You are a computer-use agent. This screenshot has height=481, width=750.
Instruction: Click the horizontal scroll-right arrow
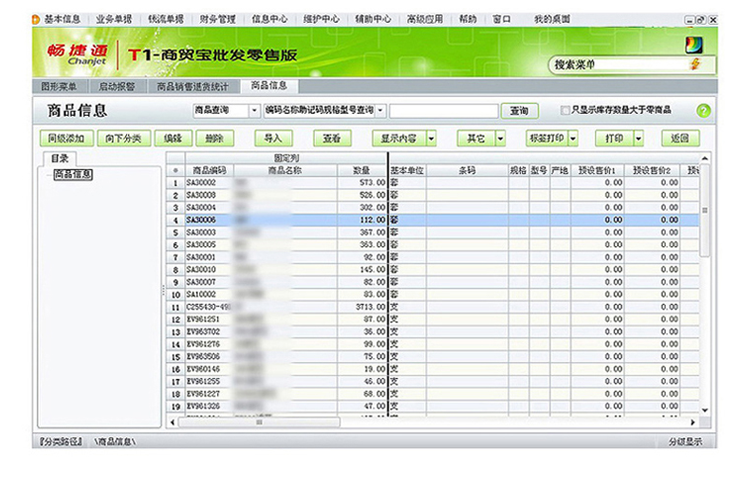(692, 422)
